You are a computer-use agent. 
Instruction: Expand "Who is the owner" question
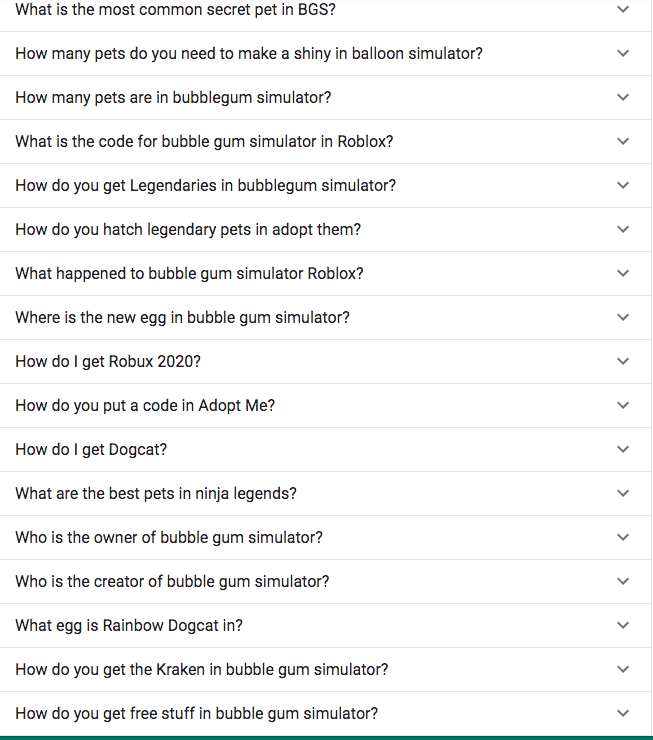pos(169,538)
